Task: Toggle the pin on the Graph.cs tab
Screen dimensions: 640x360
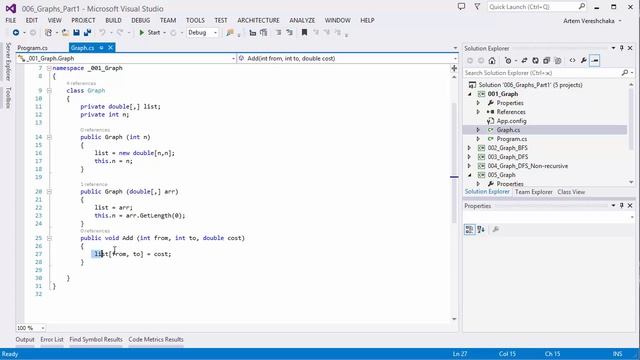Action: coord(101,48)
